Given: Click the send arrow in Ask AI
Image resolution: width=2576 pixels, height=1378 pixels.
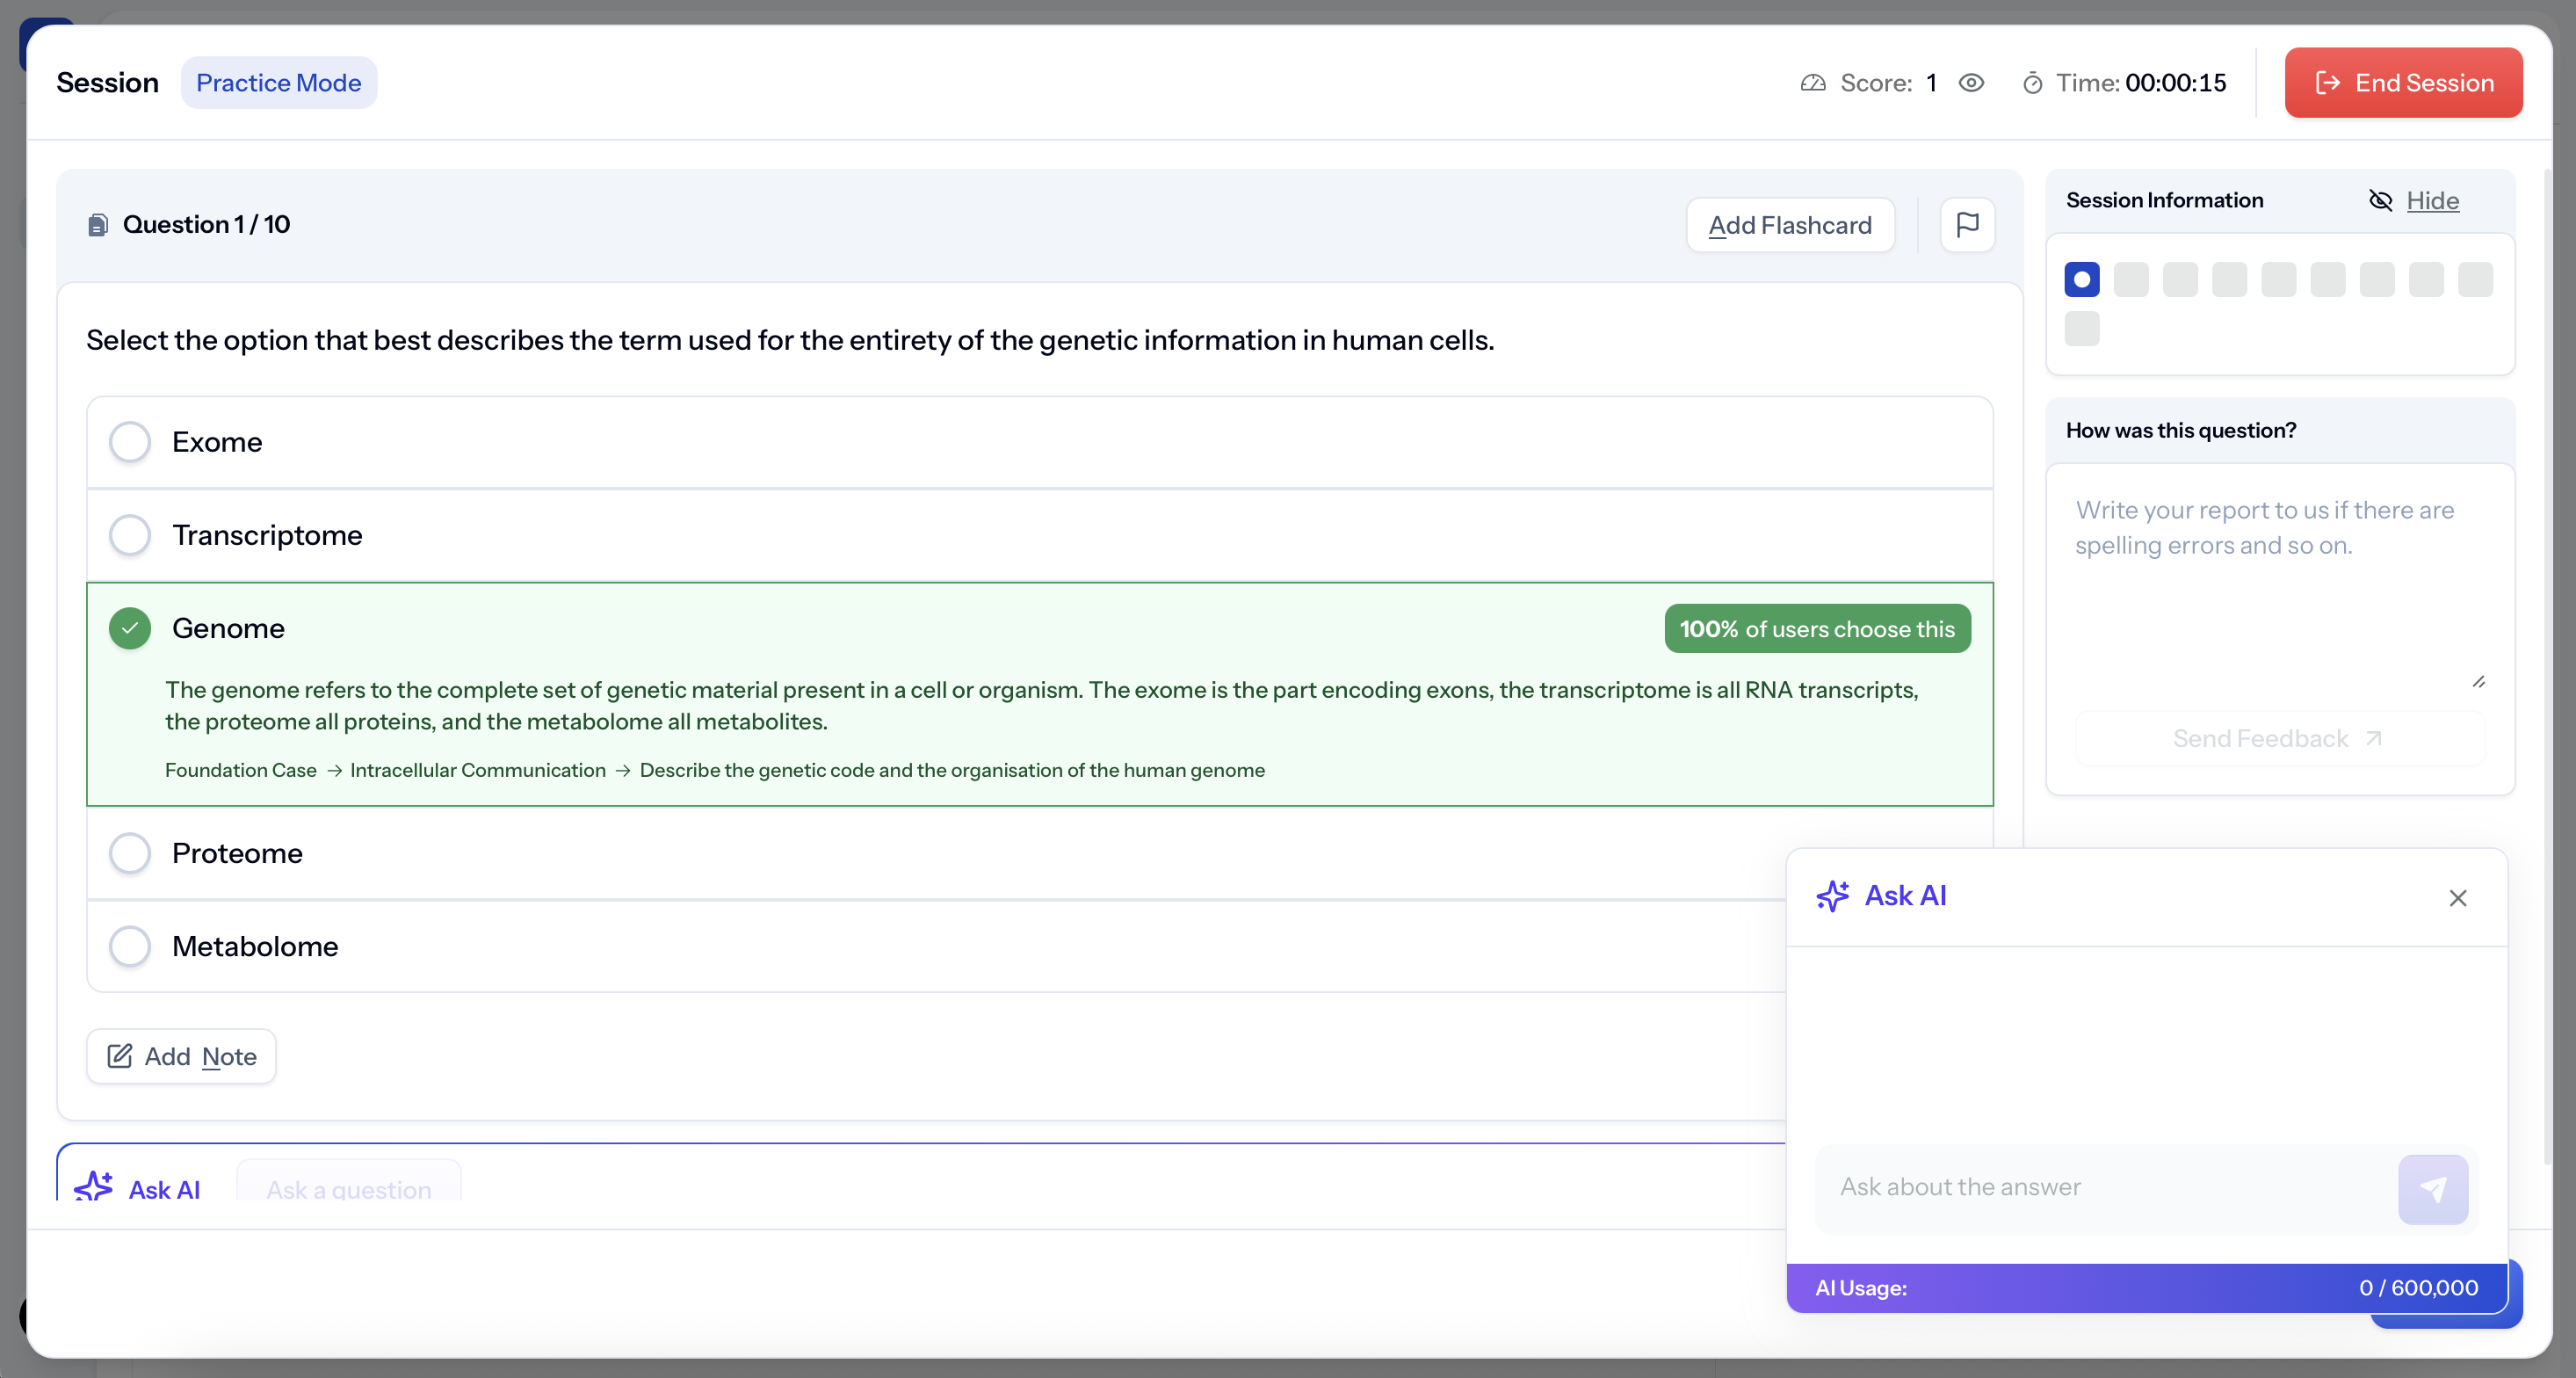Looking at the screenshot, I should [2432, 1189].
